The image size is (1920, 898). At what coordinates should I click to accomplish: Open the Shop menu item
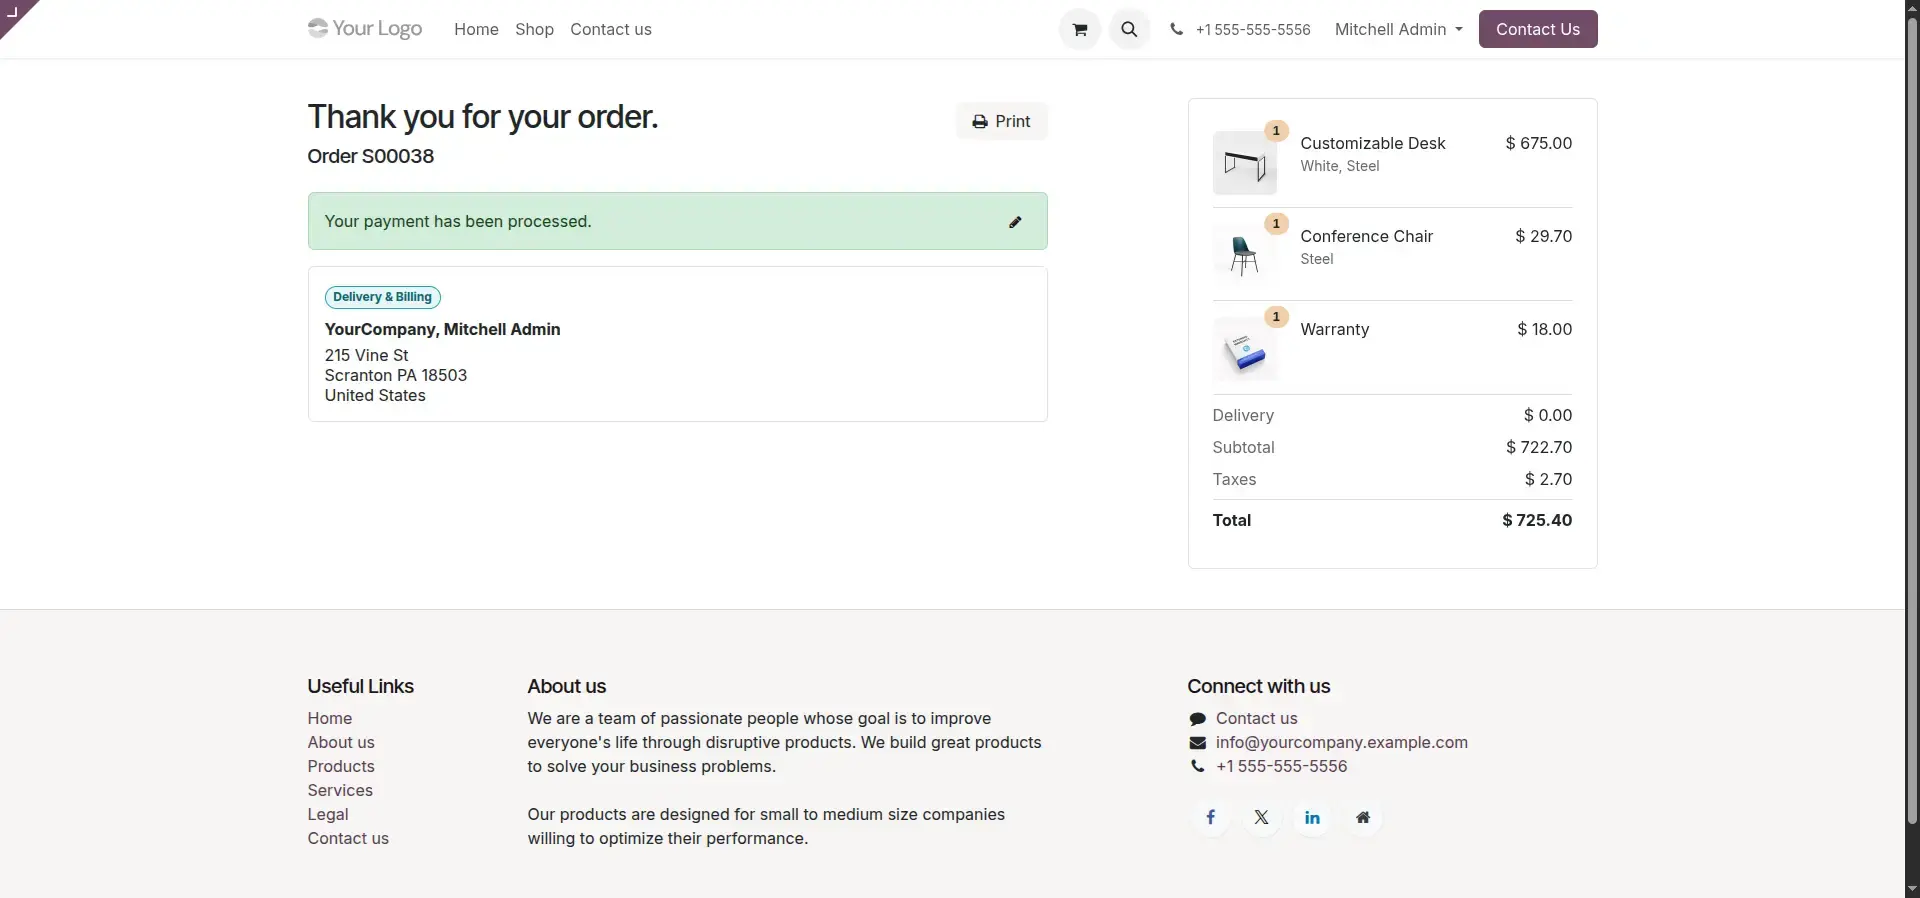[534, 29]
